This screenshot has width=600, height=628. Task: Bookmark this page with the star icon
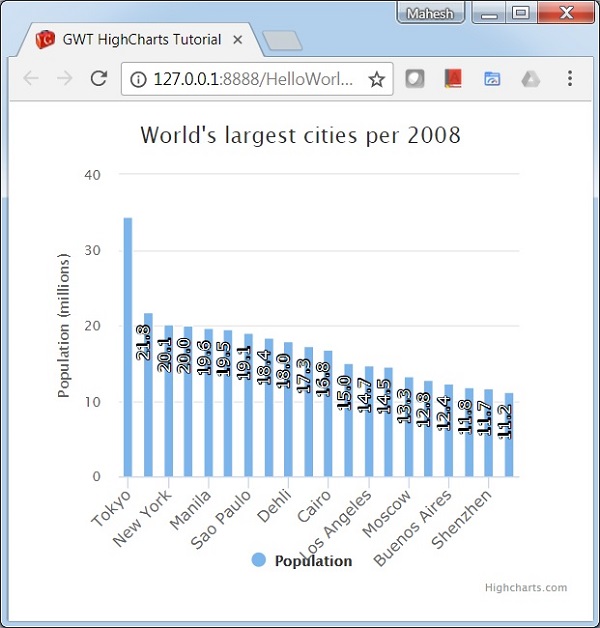(x=377, y=79)
